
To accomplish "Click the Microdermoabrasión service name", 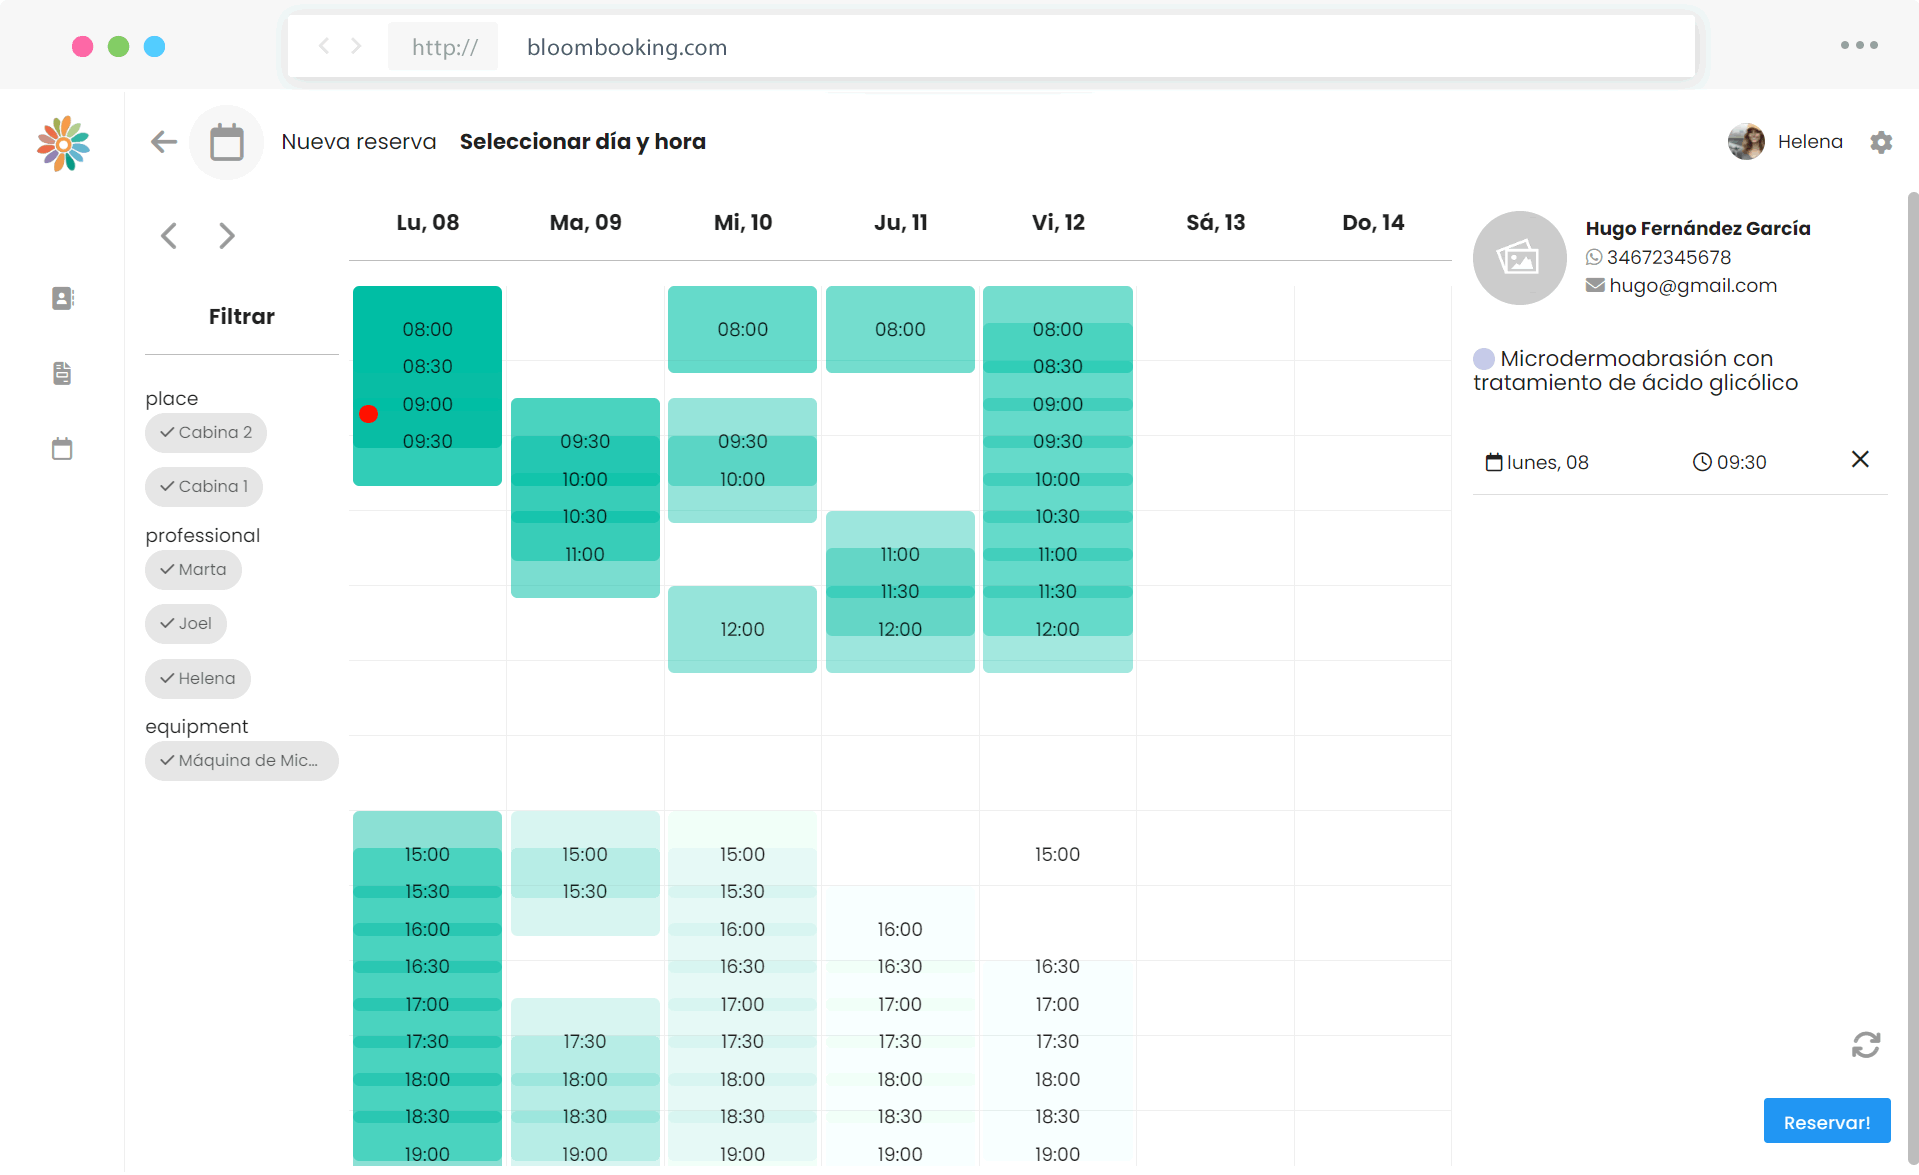I will (1636, 370).
